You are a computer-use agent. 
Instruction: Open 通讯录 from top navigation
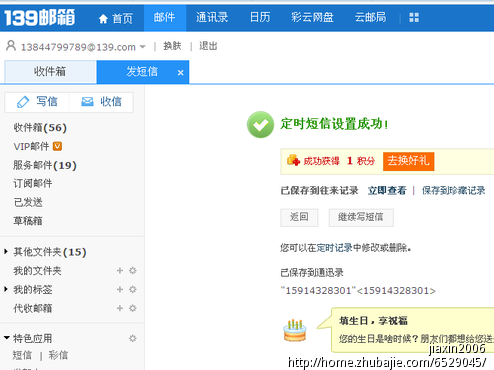[212, 17]
